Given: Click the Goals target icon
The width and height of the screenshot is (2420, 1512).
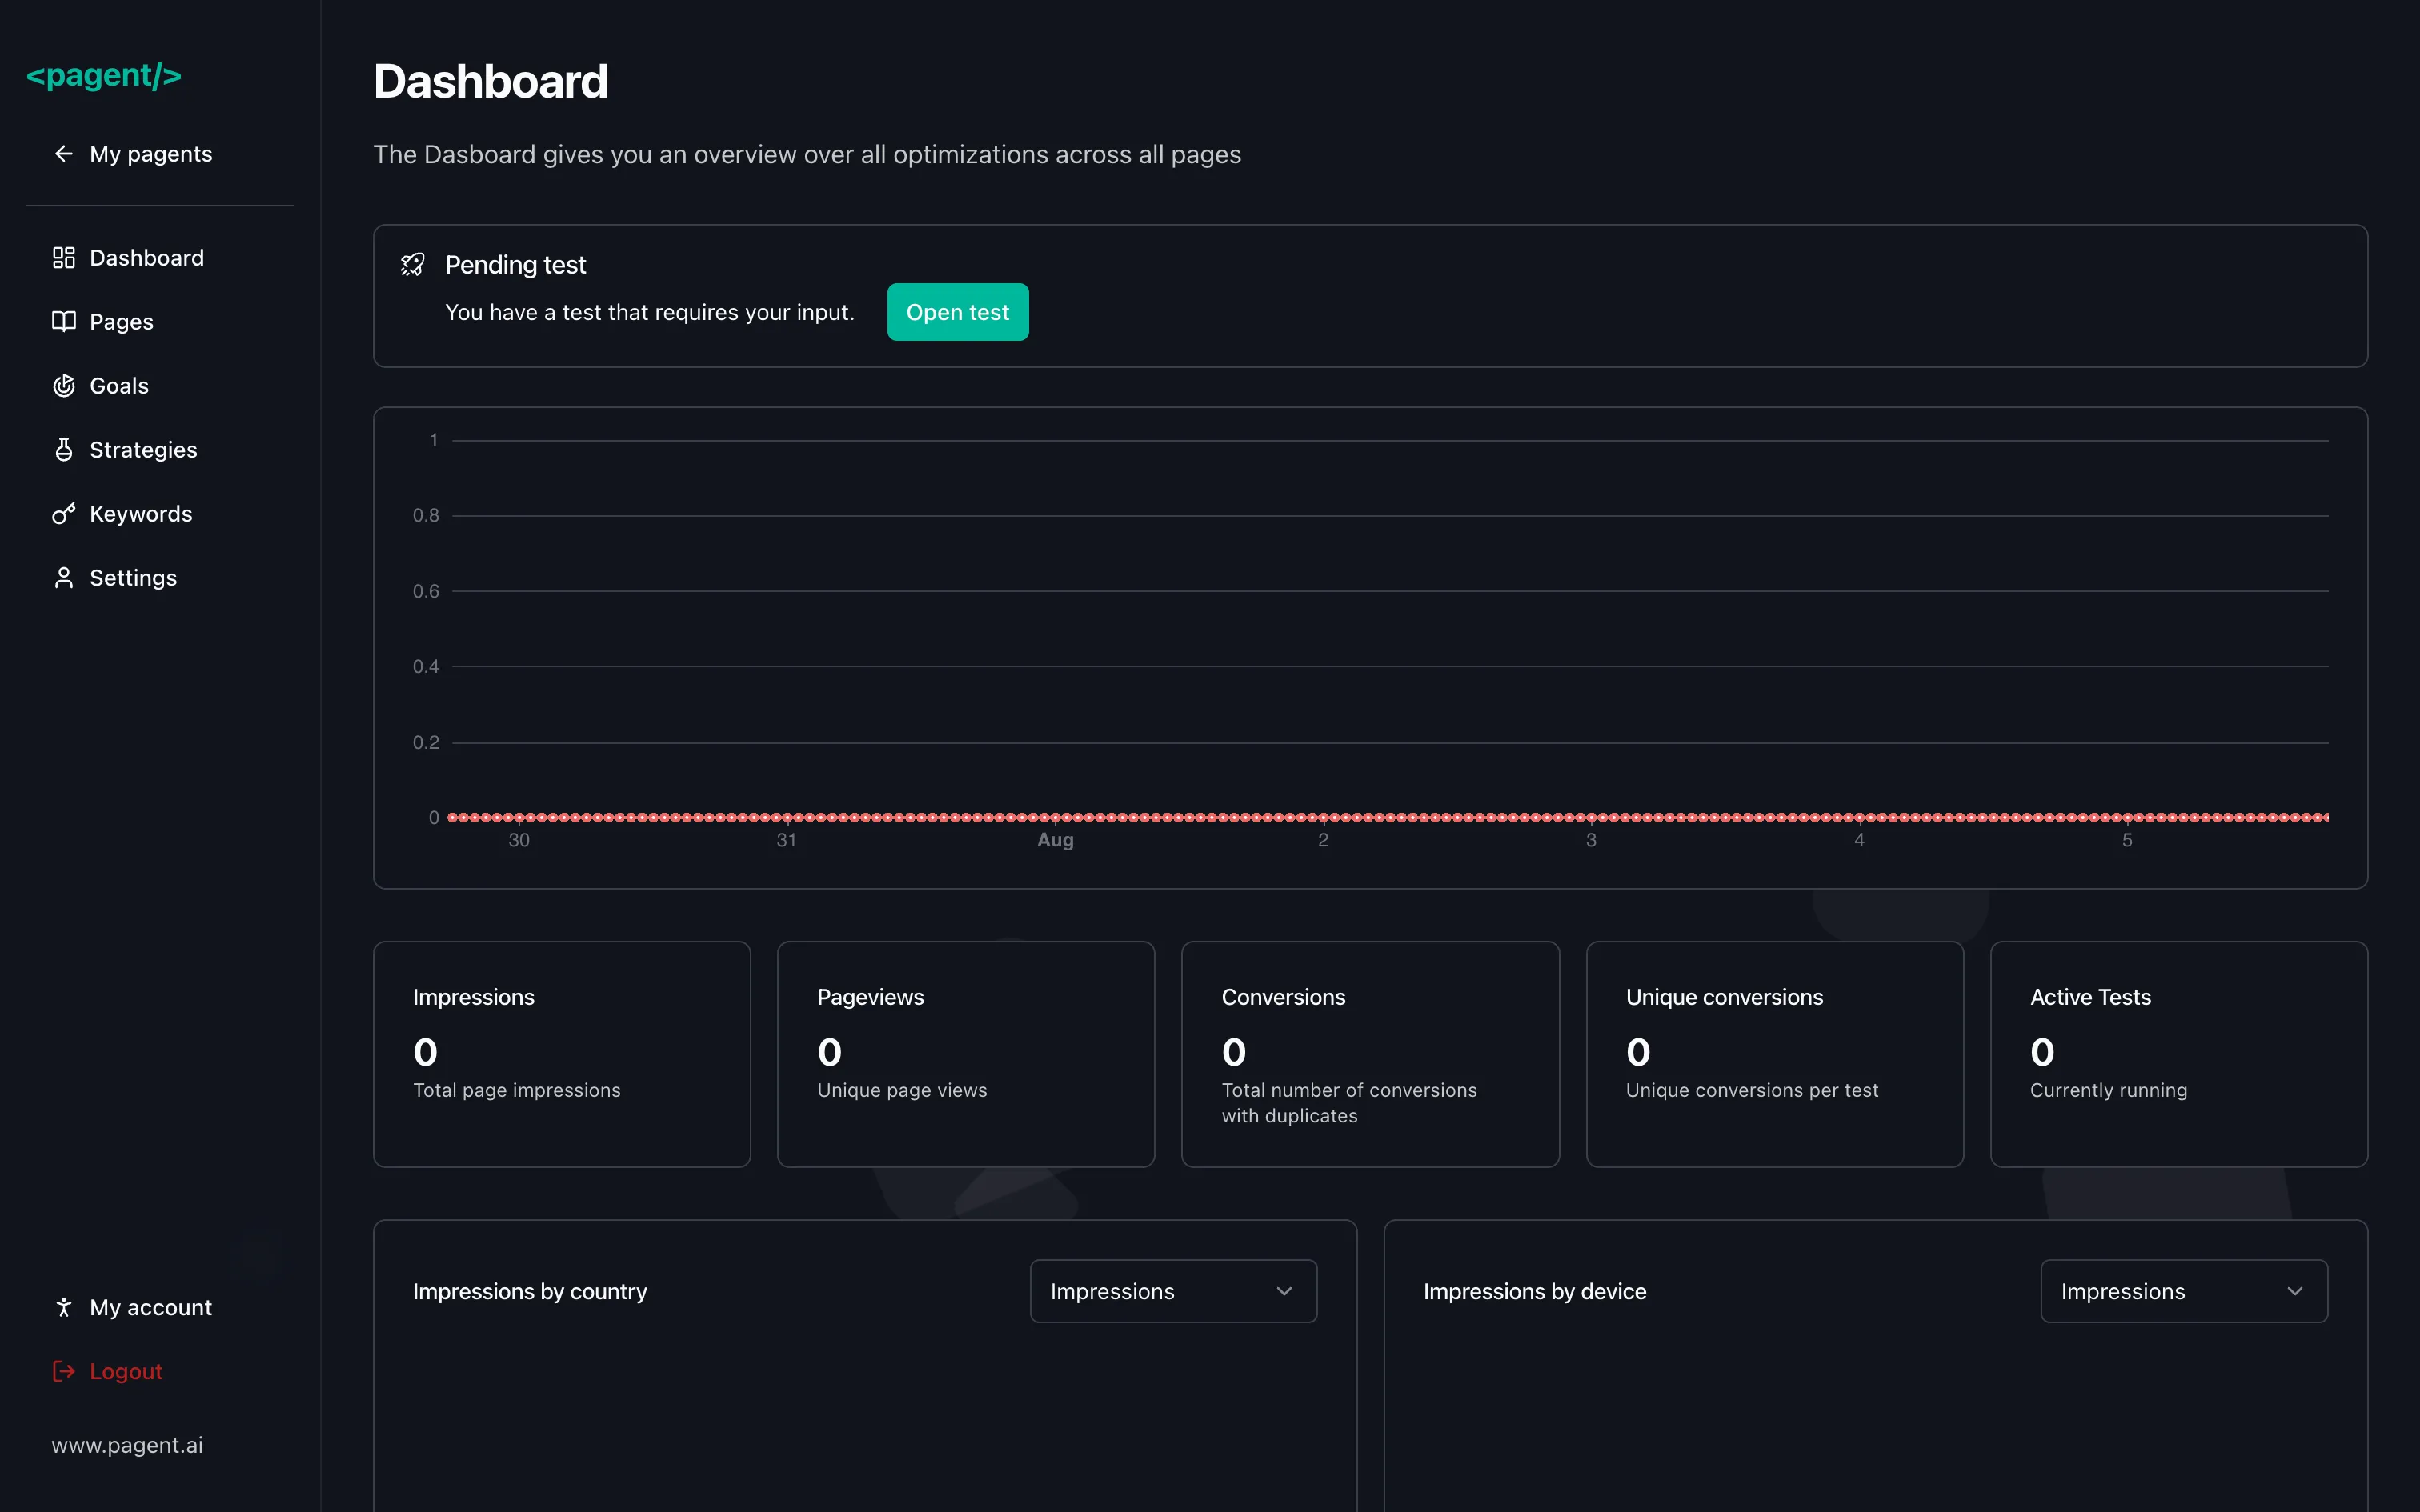Looking at the screenshot, I should coord(64,386).
